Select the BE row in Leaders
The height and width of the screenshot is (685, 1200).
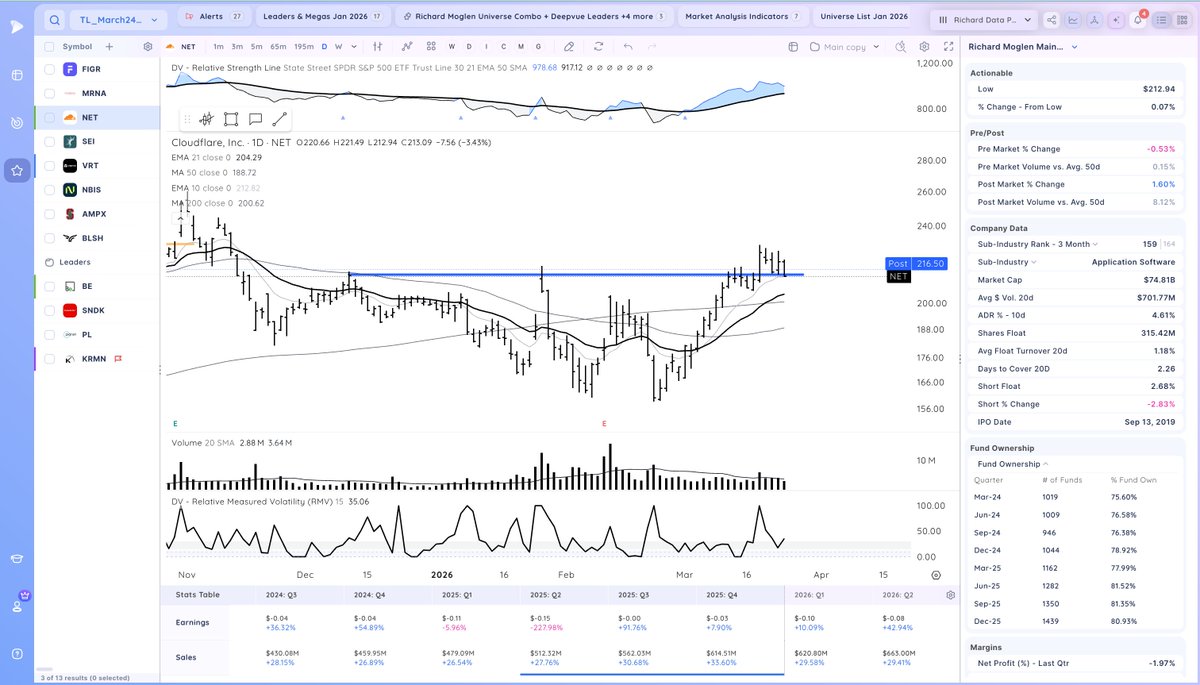pyautogui.click(x=98, y=286)
